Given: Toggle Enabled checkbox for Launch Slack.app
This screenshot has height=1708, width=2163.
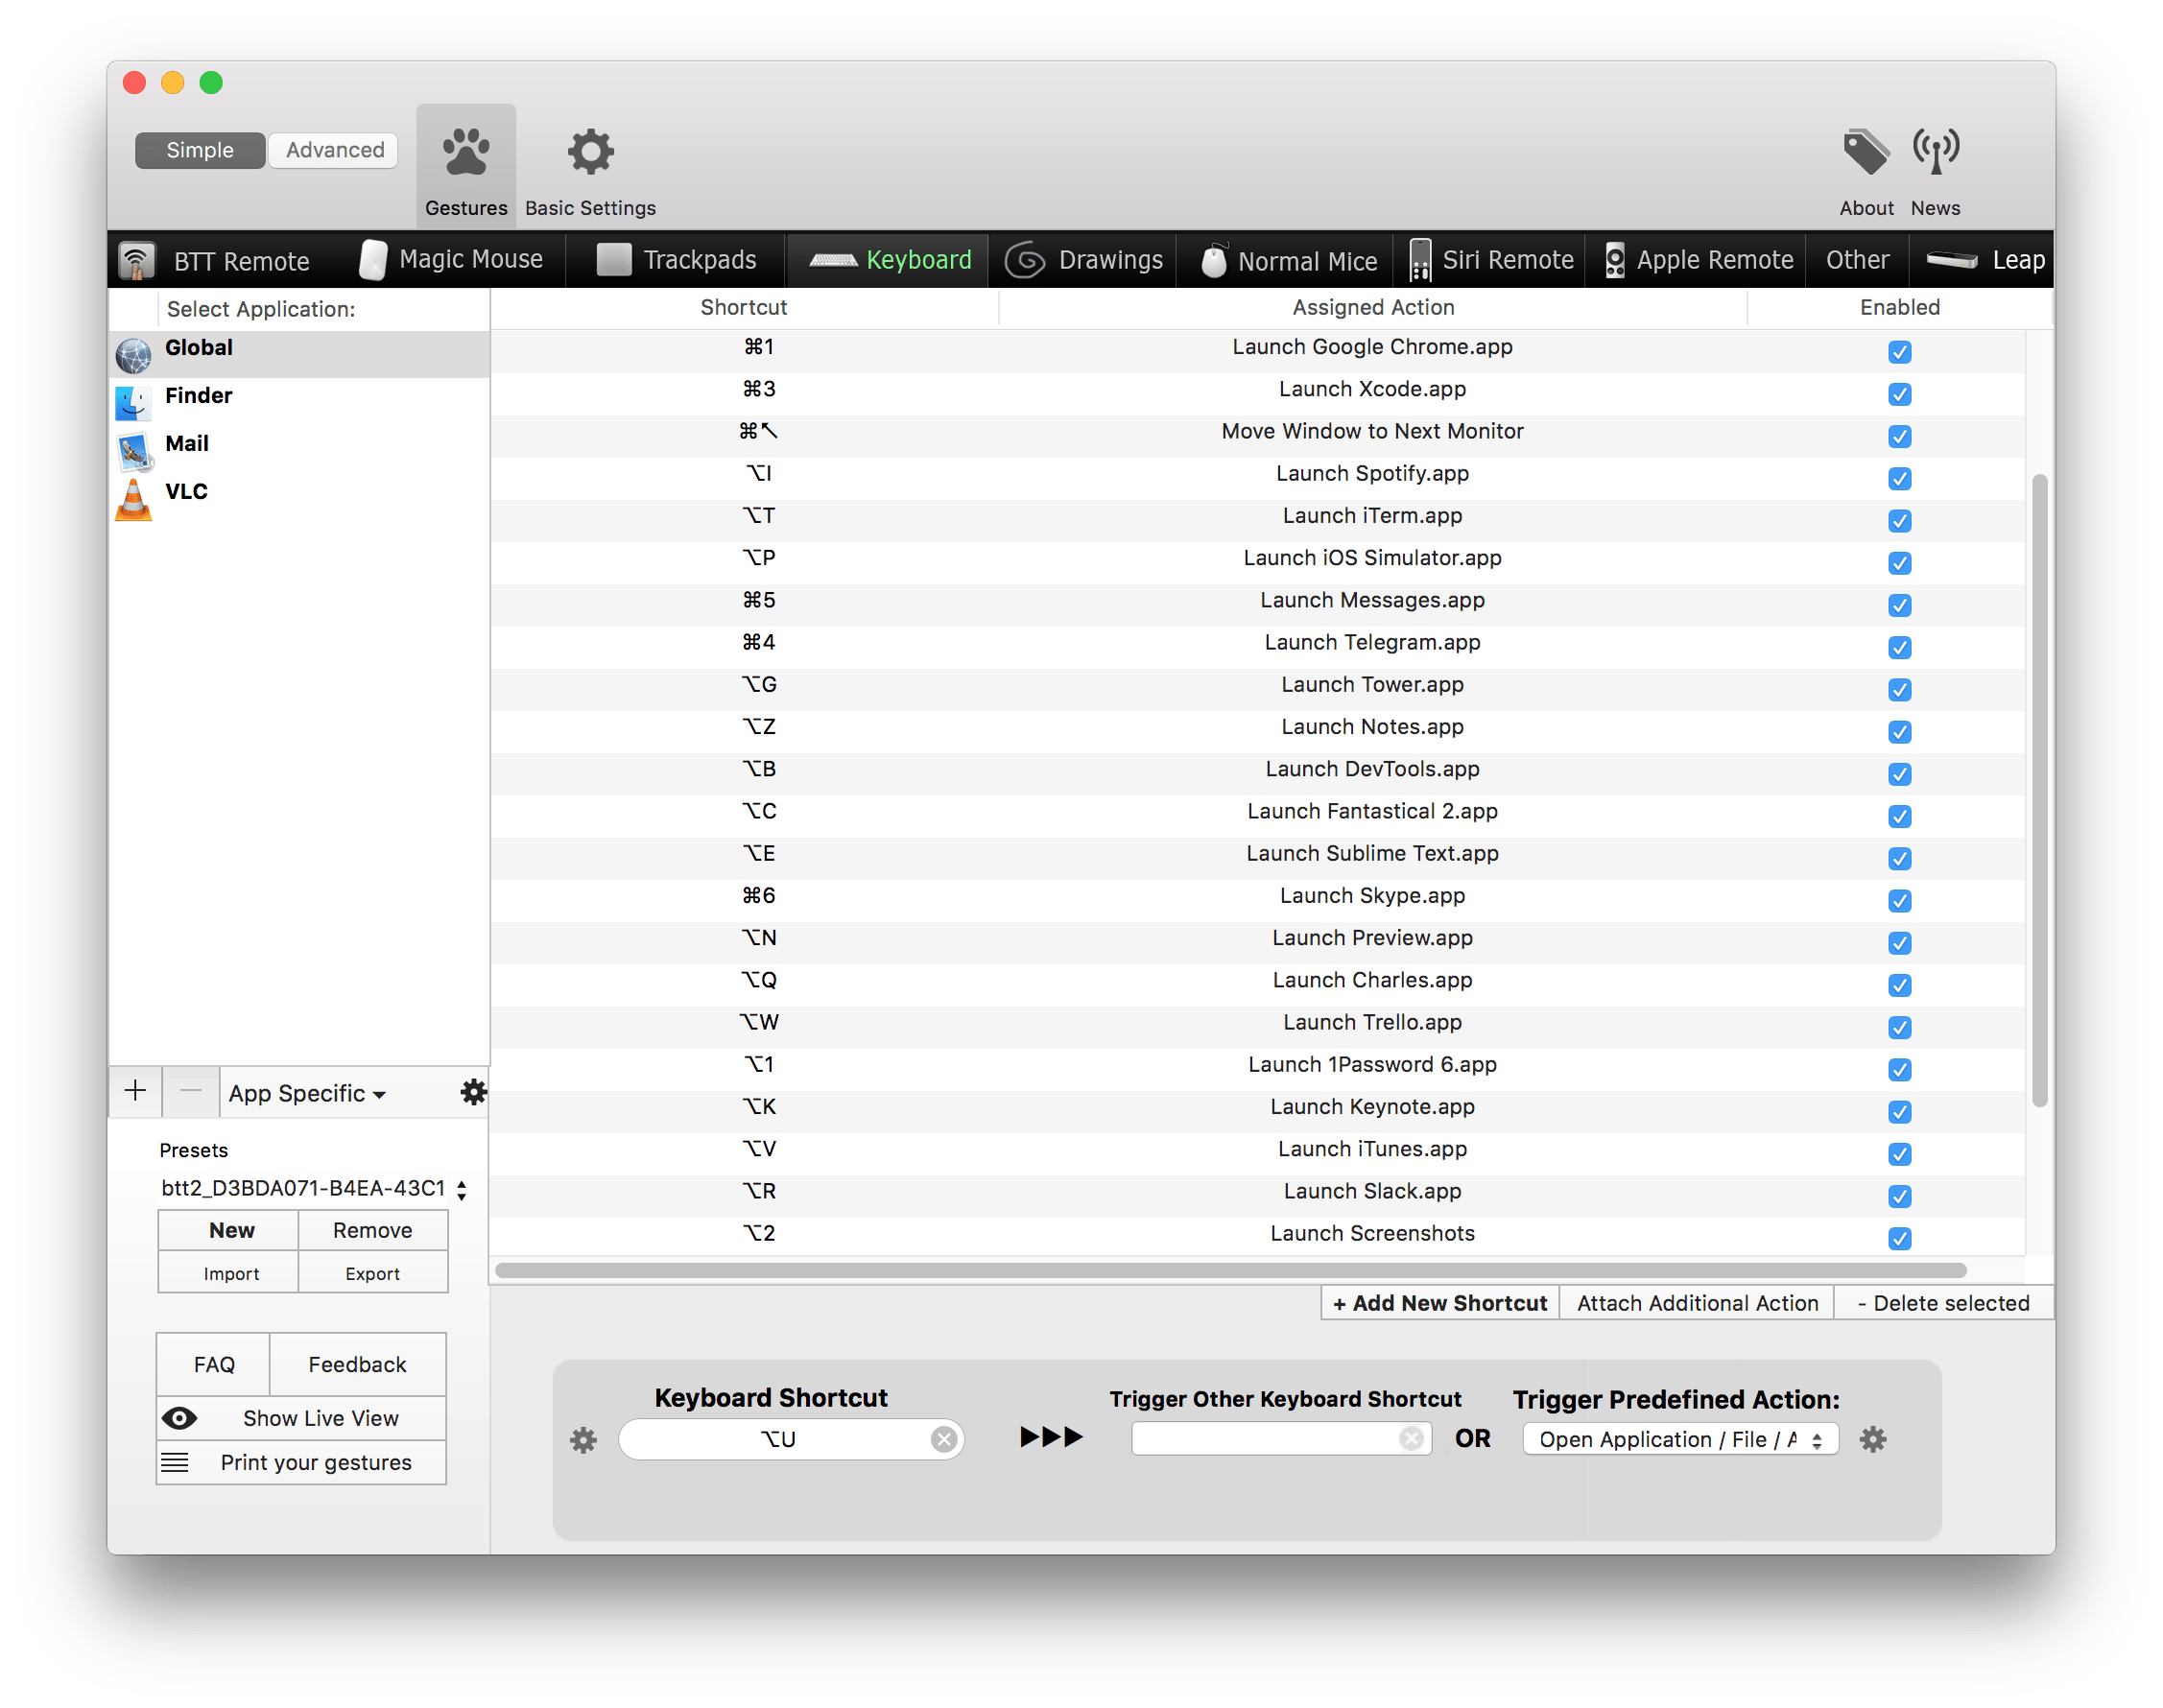Looking at the screenshot, I should click(1899, 1196).
